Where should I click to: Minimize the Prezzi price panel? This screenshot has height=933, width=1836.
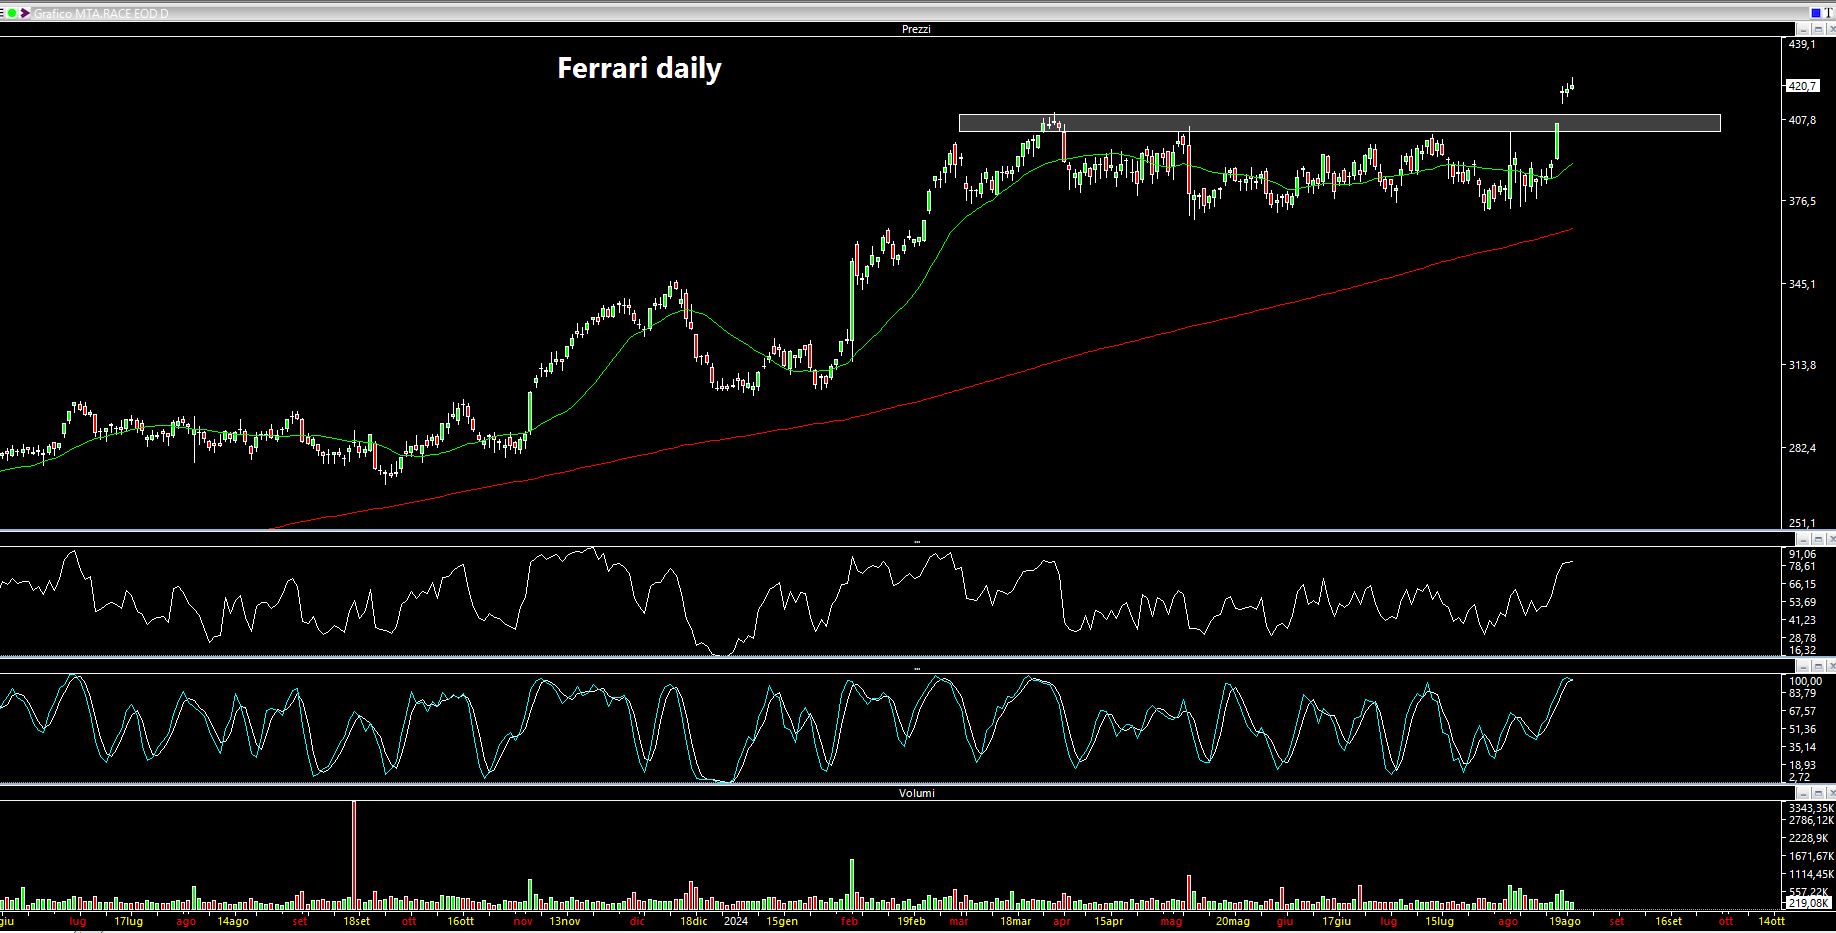pyautogui.click(x=1803, y=29)
